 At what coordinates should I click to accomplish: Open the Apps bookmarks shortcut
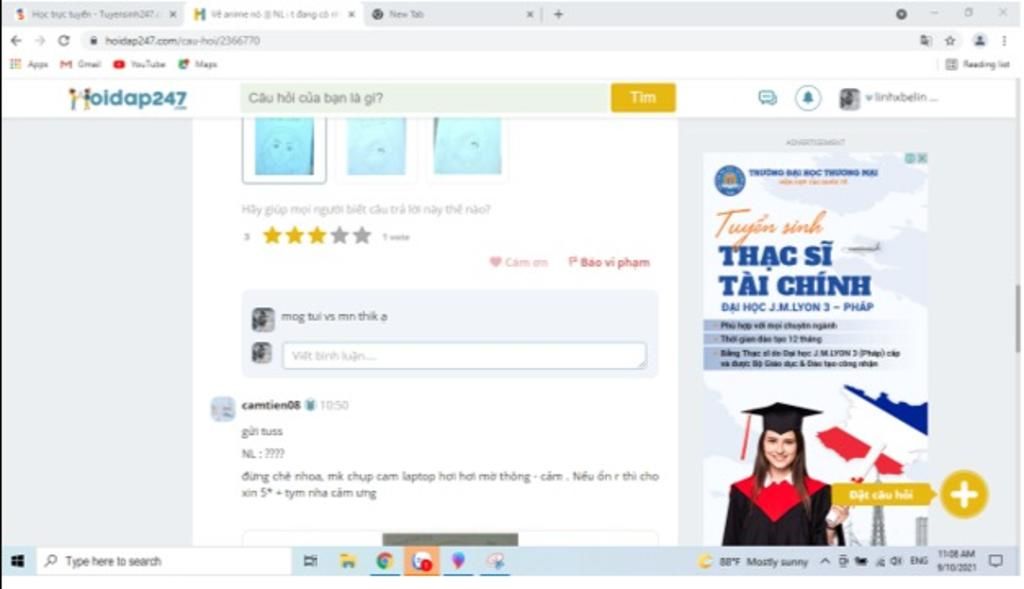pyautogui.click(x=29, y=64)
